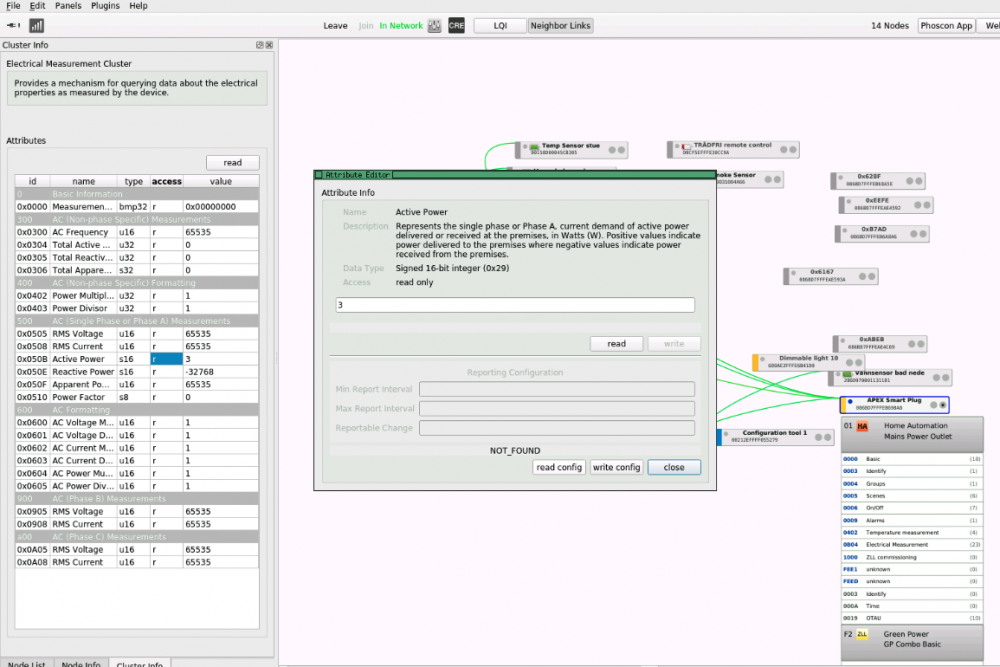Click the HA profile badge on endpoint 01
The image size is (1000, 667).
coord(862,427)
